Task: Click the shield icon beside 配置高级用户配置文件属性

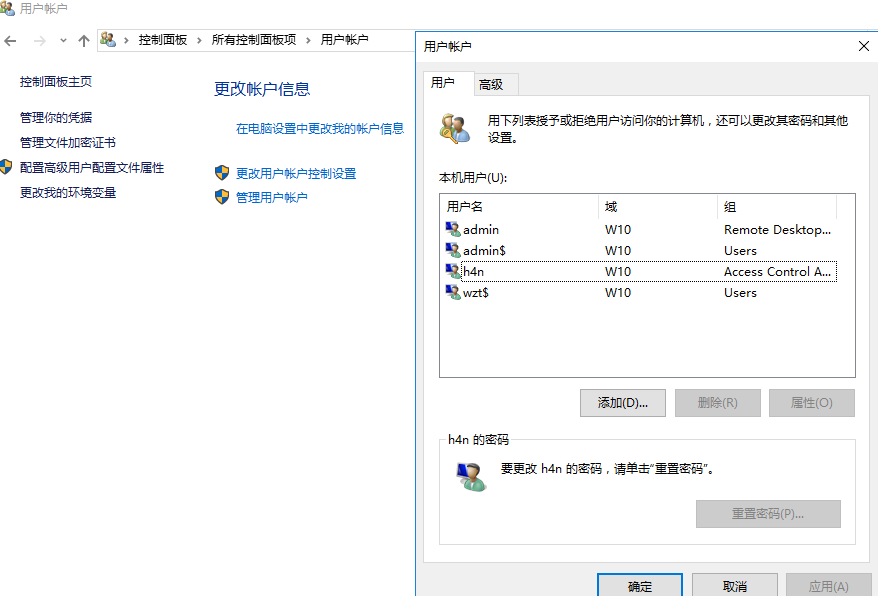Action: (7, 168)
